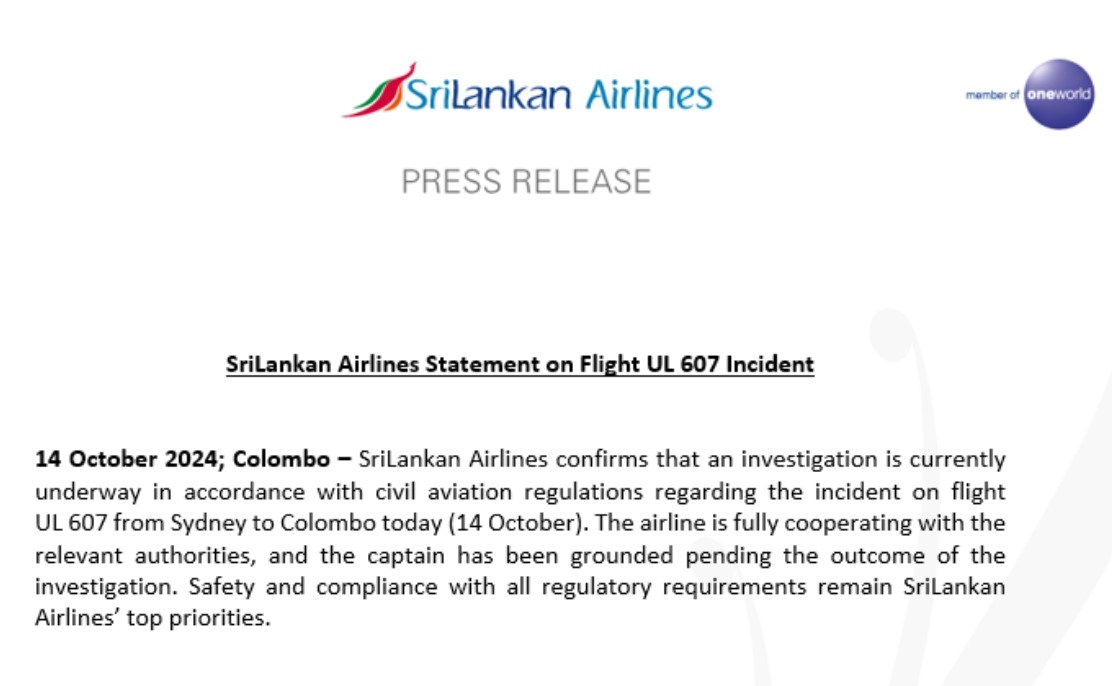
Task: Click the SriLankan Airlines peacock emblem
Action: [378, 90]
